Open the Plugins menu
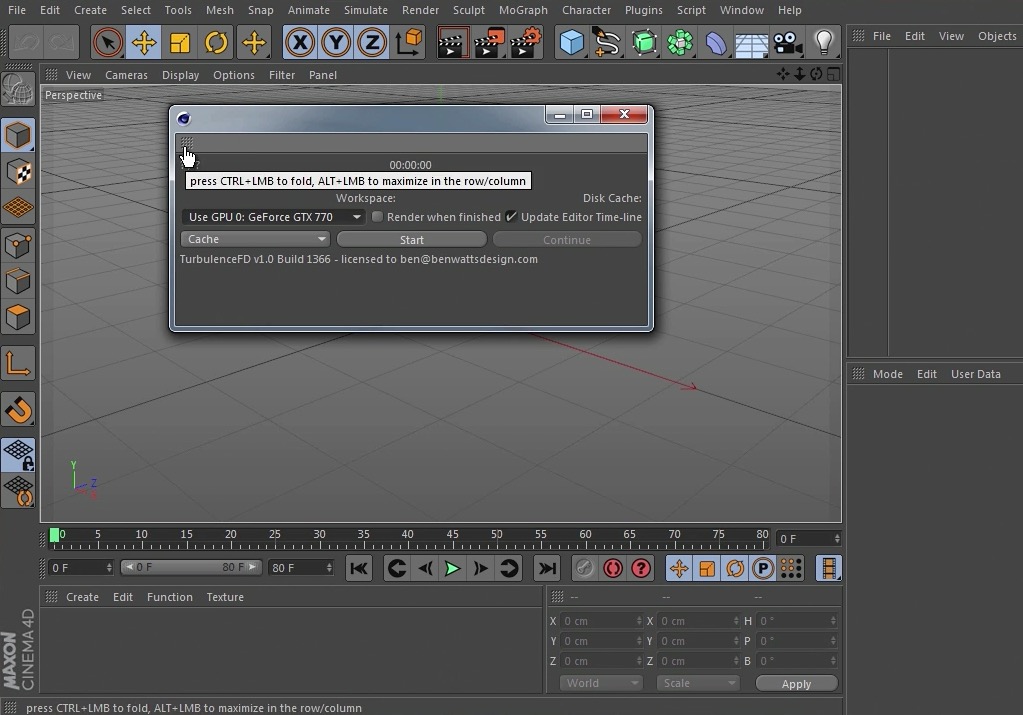The width and height of the screenshot is (1023, 715). (x=643, y=10)
